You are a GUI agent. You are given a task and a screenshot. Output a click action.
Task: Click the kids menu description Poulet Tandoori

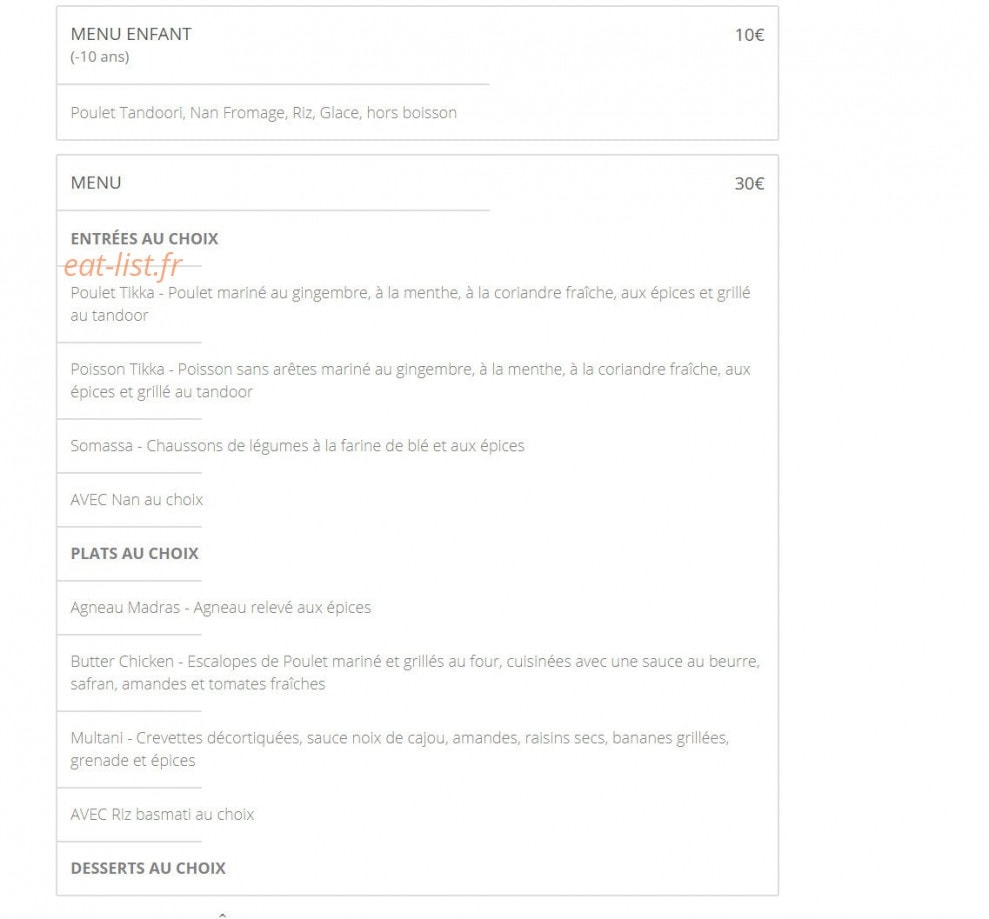tap(264, 112)
